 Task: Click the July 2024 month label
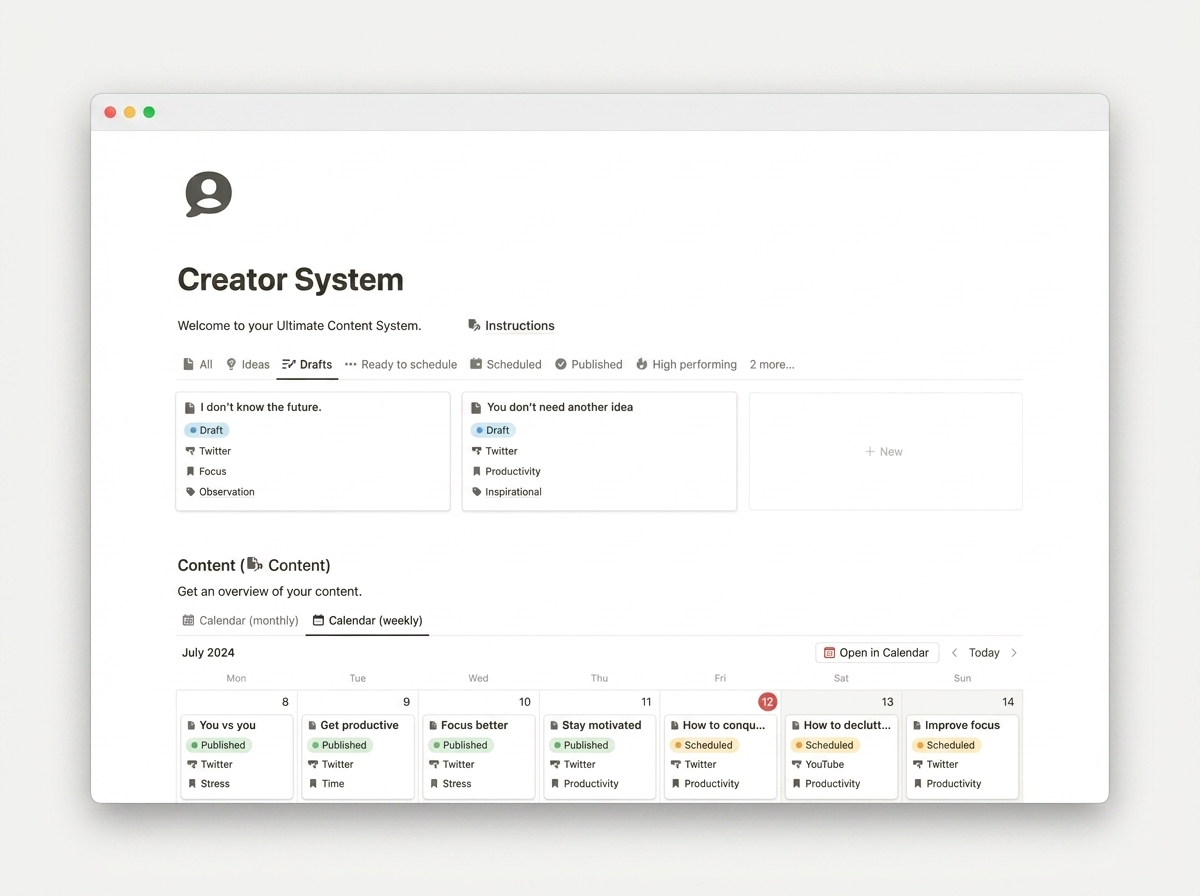click(208, 653)
